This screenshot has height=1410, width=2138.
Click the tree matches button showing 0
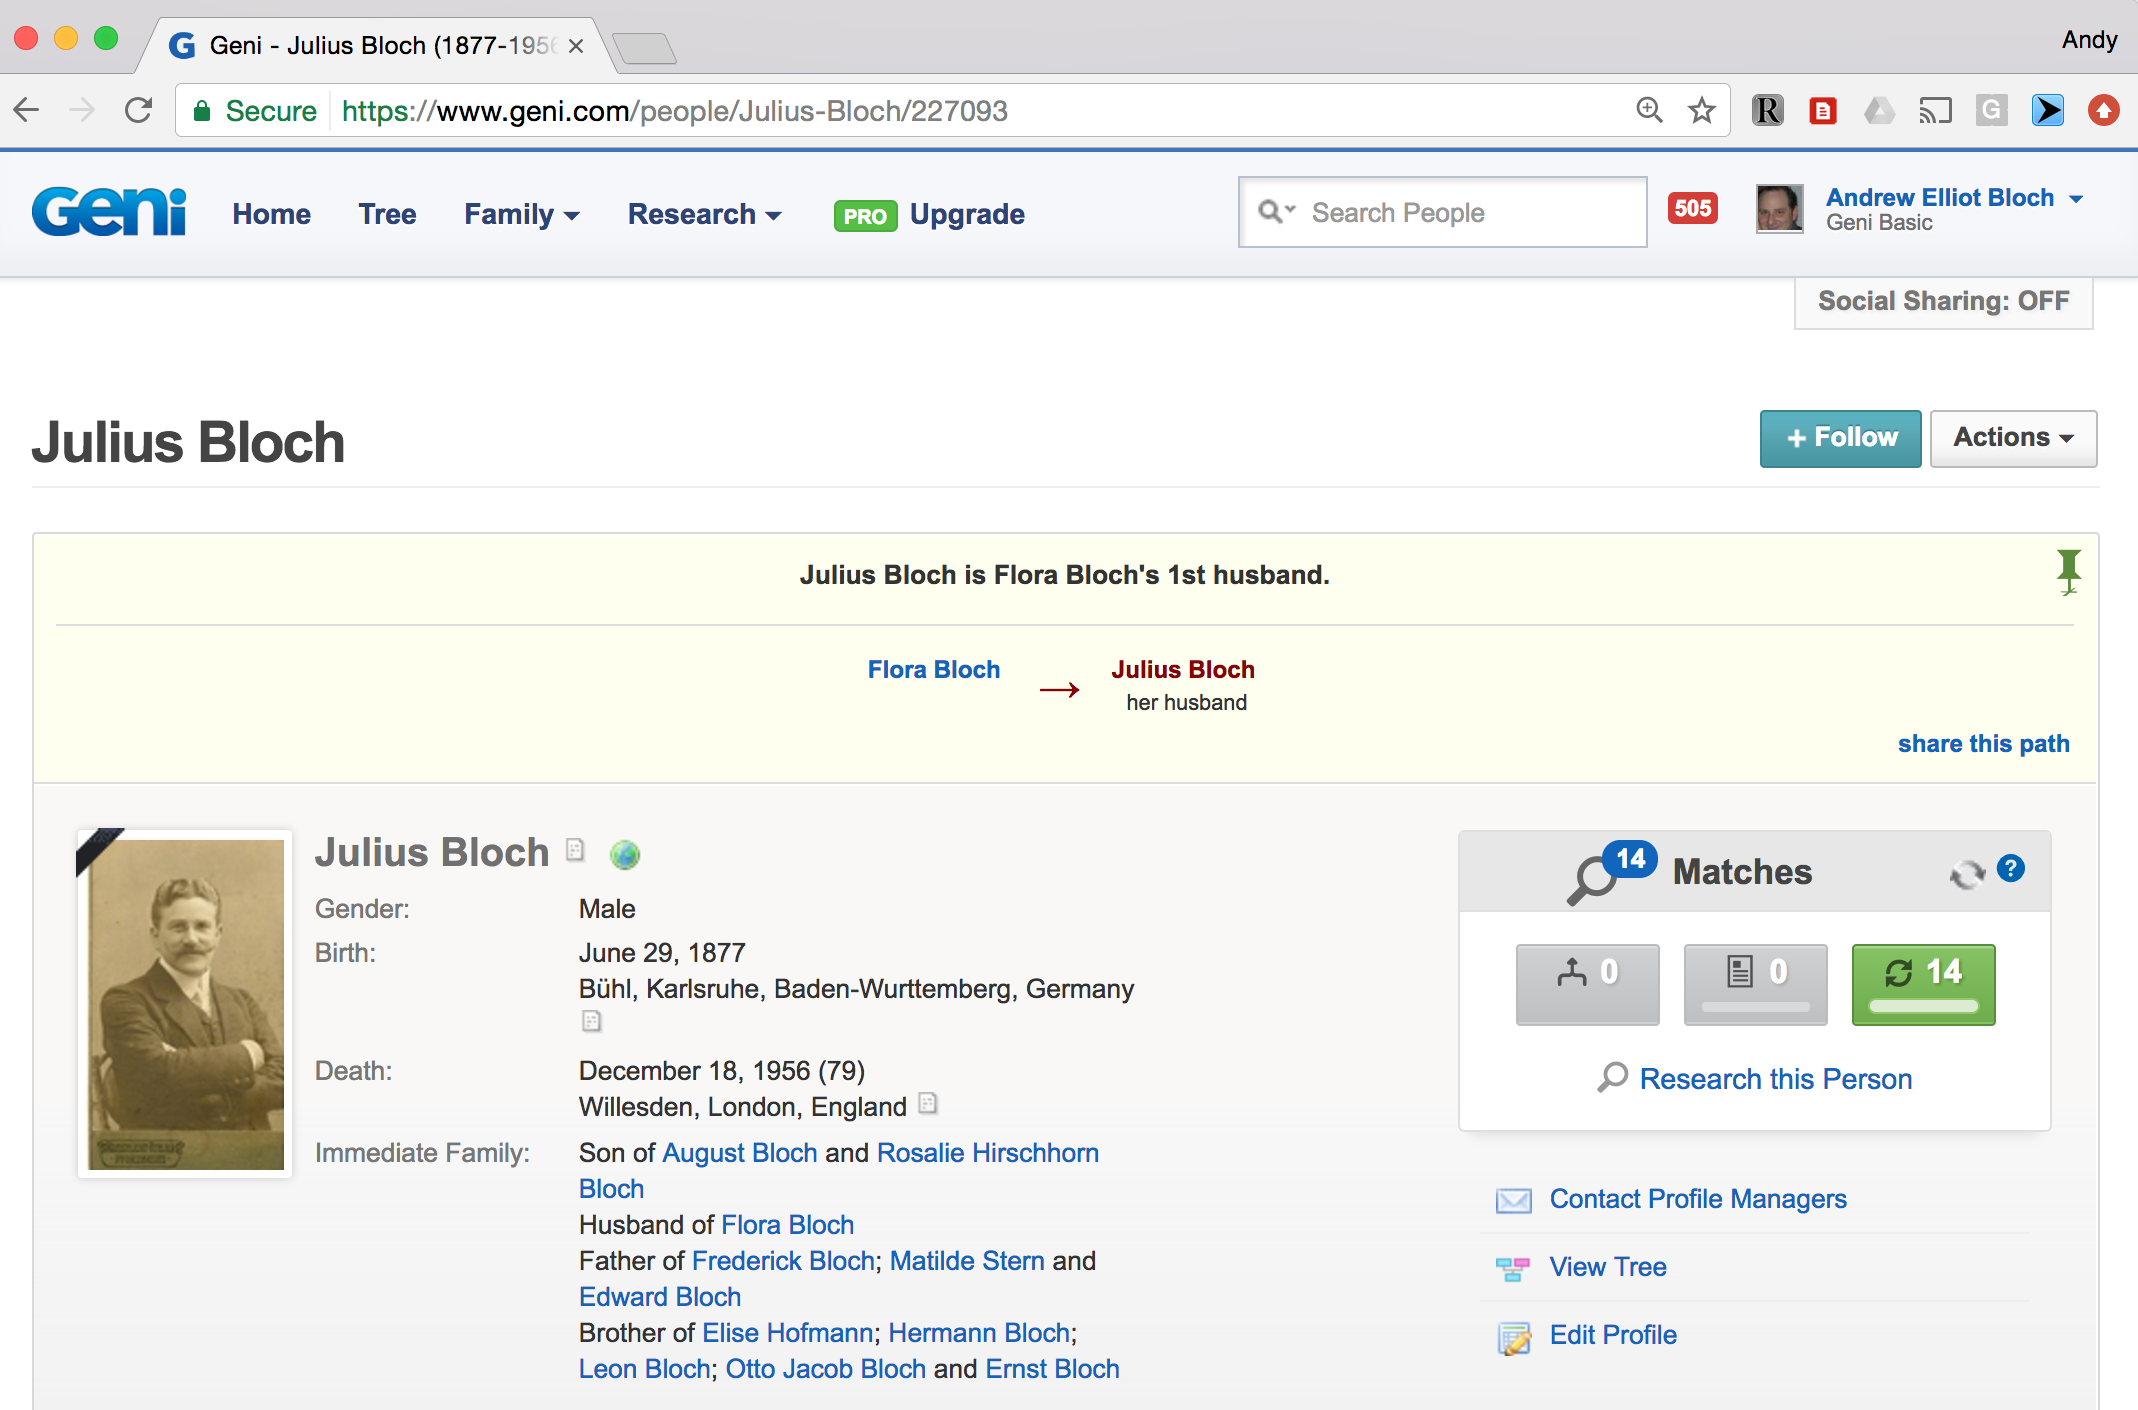tap(1587, 984)
